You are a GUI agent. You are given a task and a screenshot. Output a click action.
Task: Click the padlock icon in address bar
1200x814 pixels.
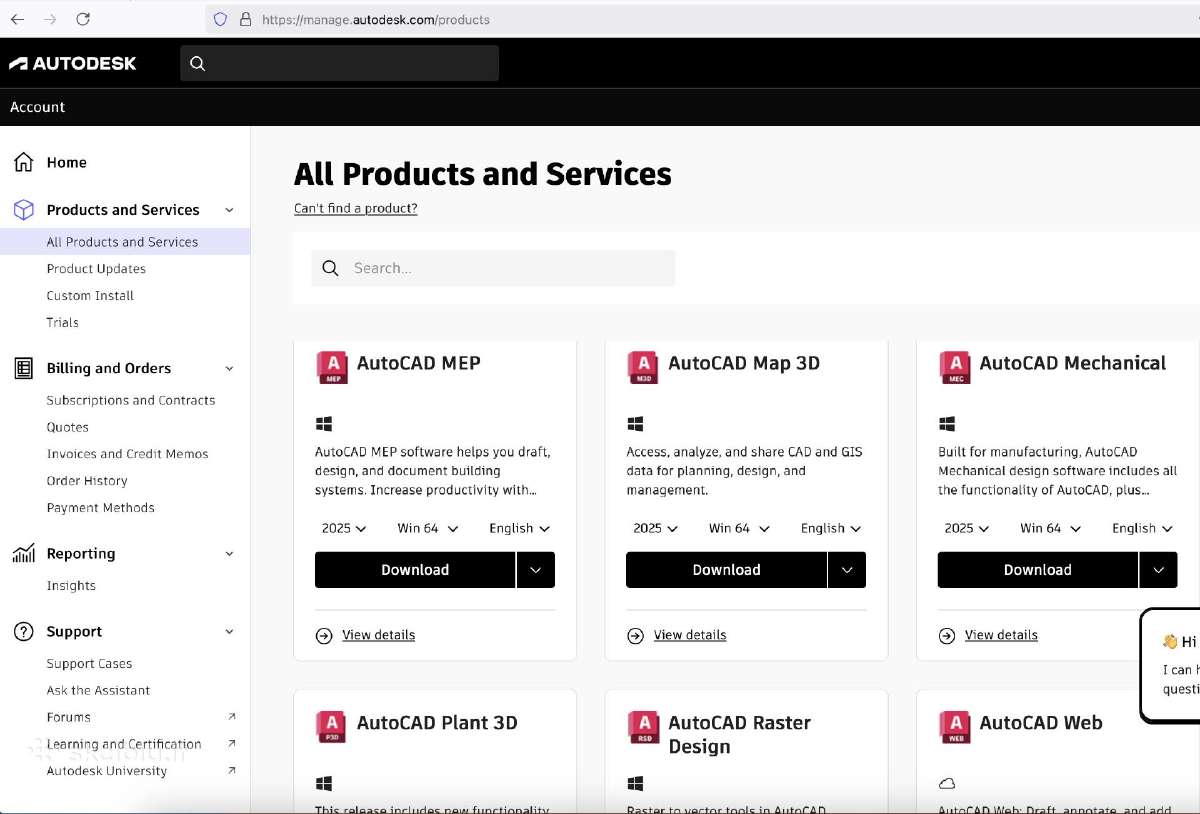tap(245, 19)
